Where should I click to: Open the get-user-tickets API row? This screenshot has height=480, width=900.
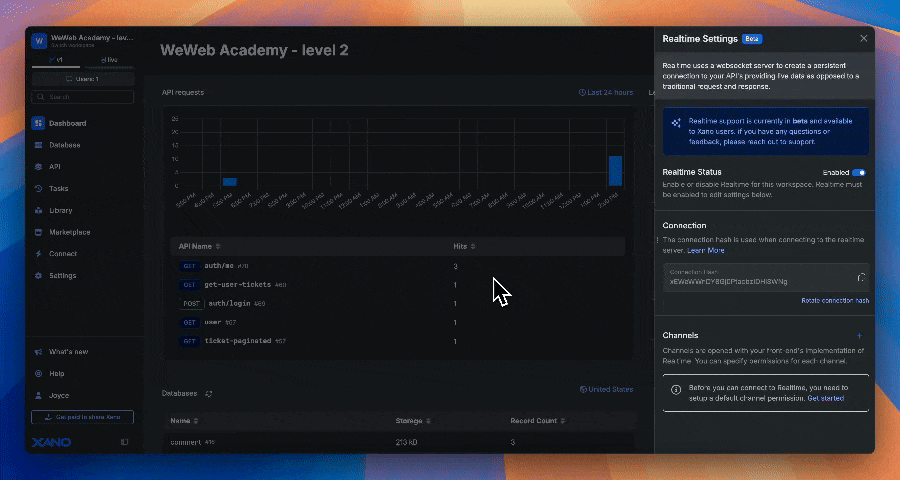pyautogui.click(x=398, y=285)
